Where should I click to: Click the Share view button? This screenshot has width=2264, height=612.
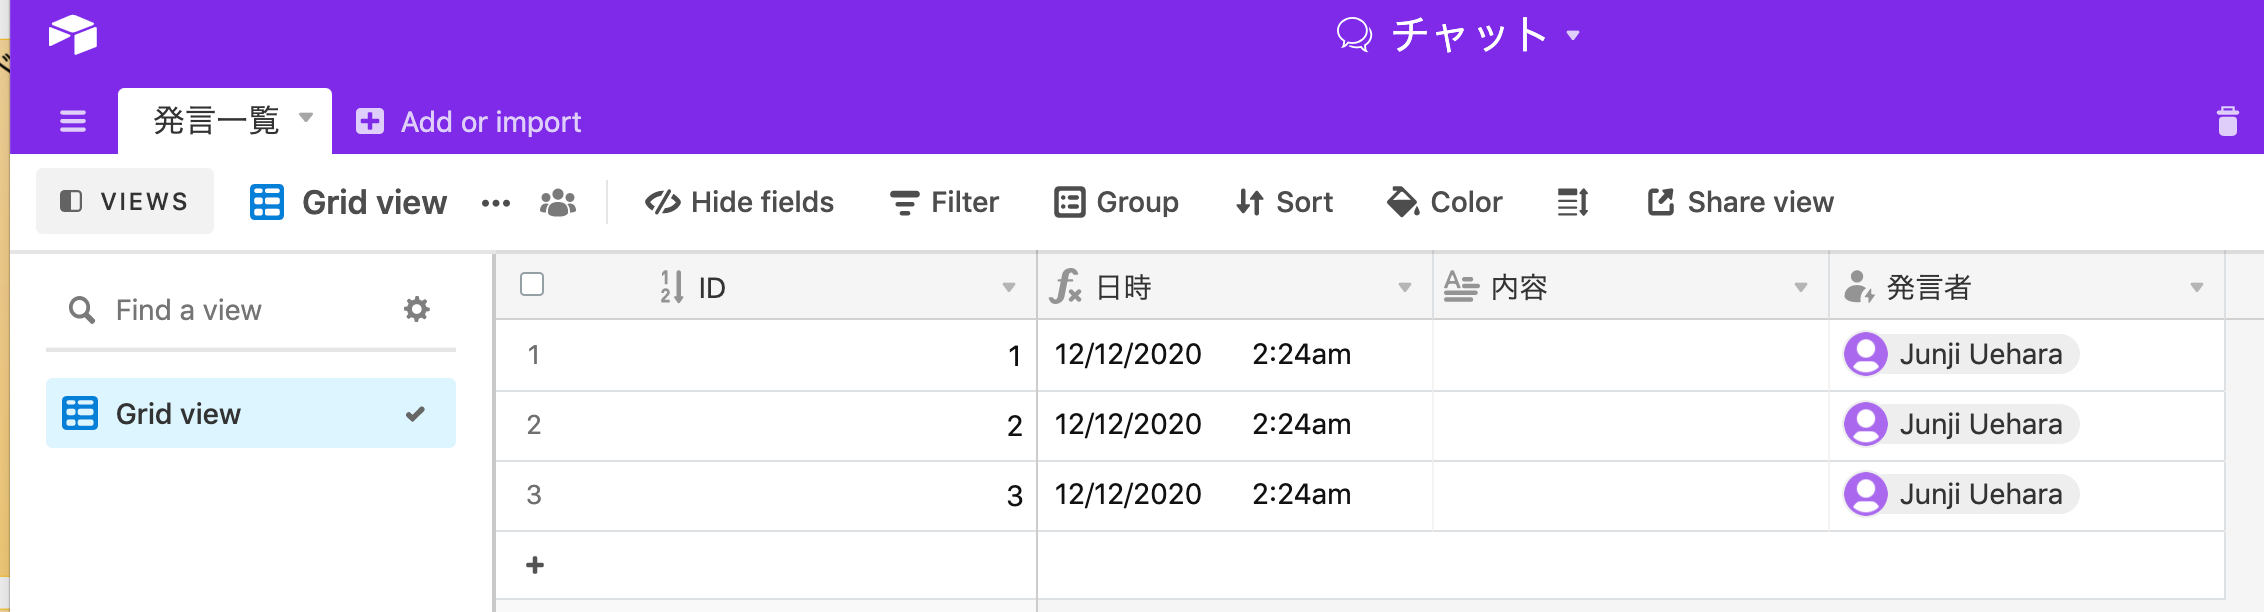click(1740, 203)
